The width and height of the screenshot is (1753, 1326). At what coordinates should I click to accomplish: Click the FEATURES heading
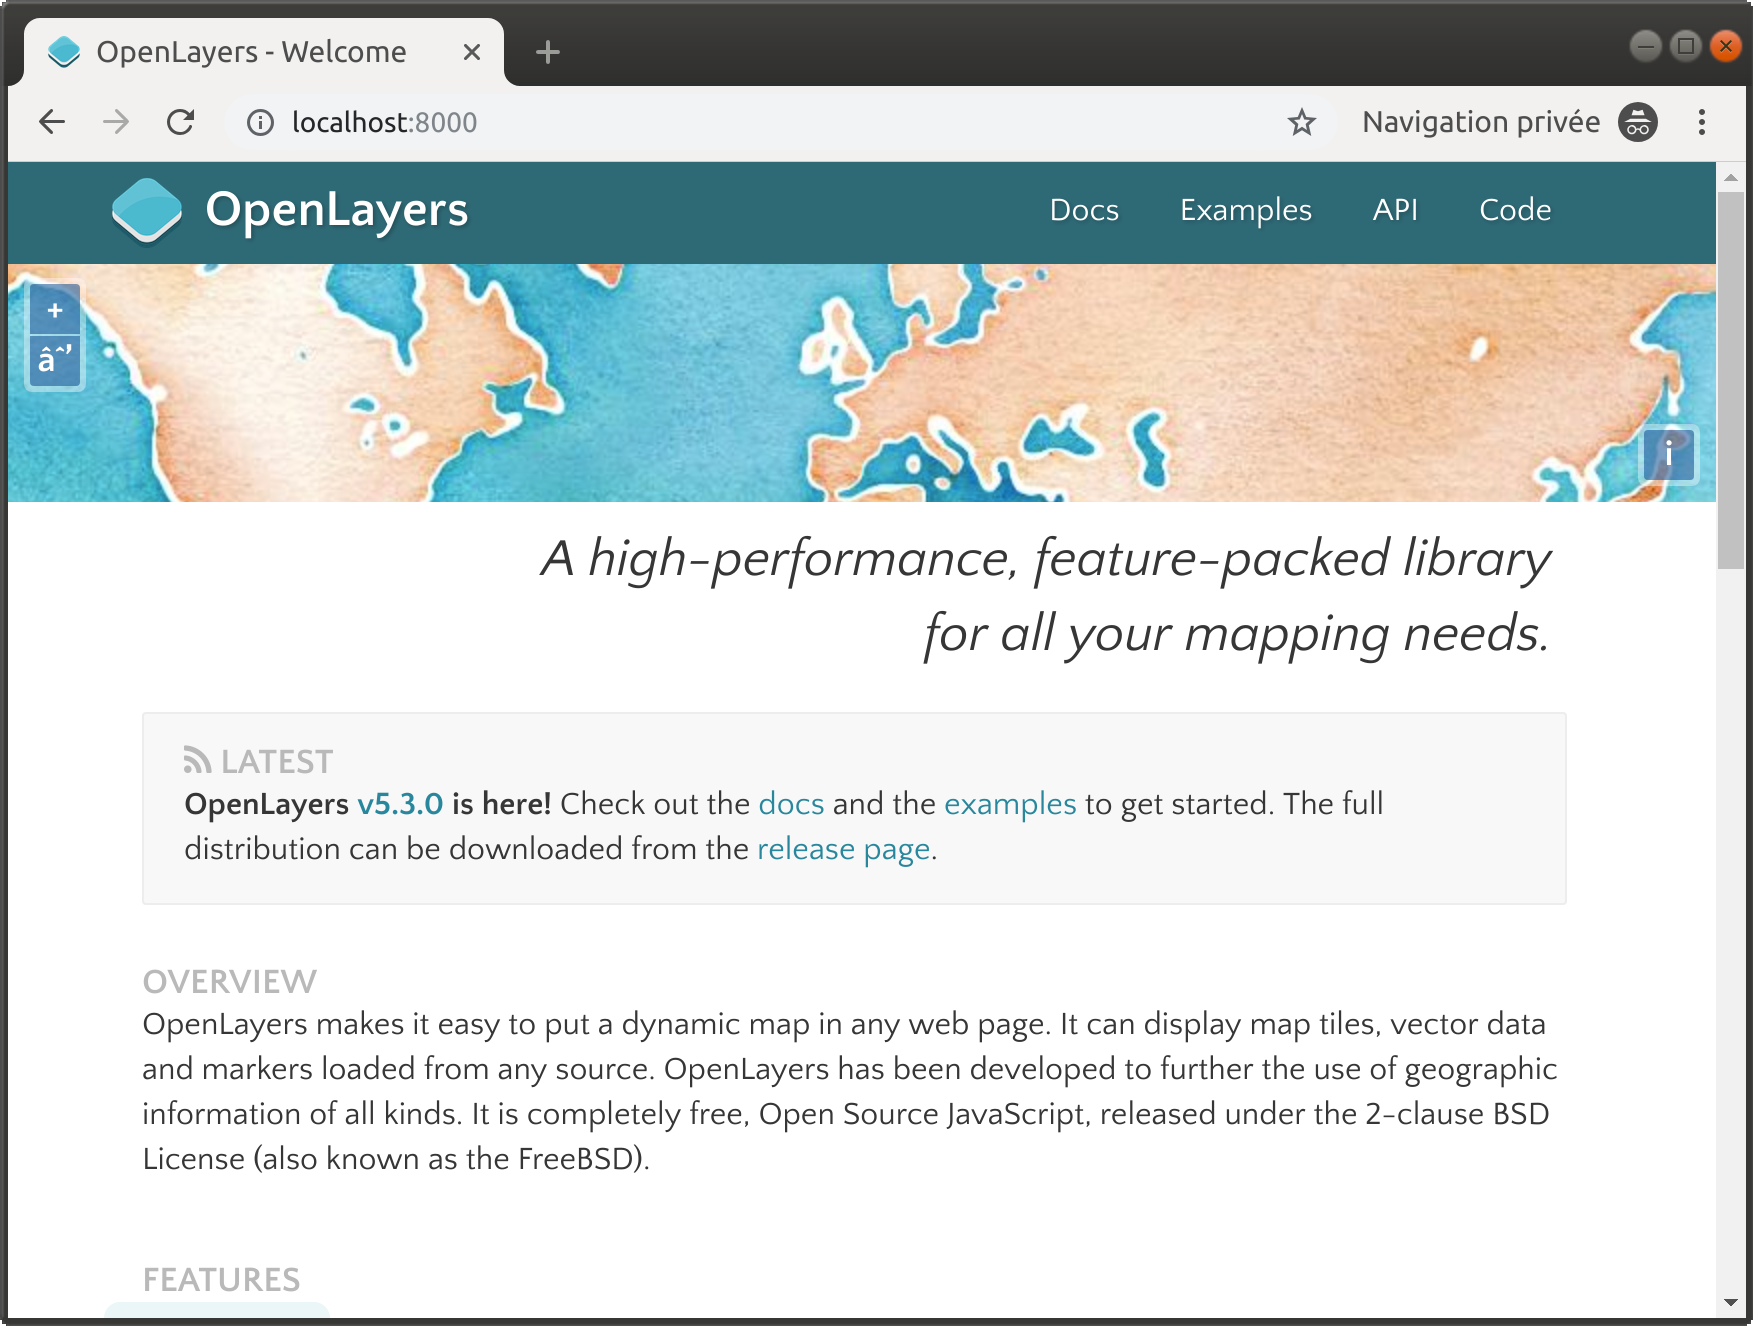point(221,1280)
